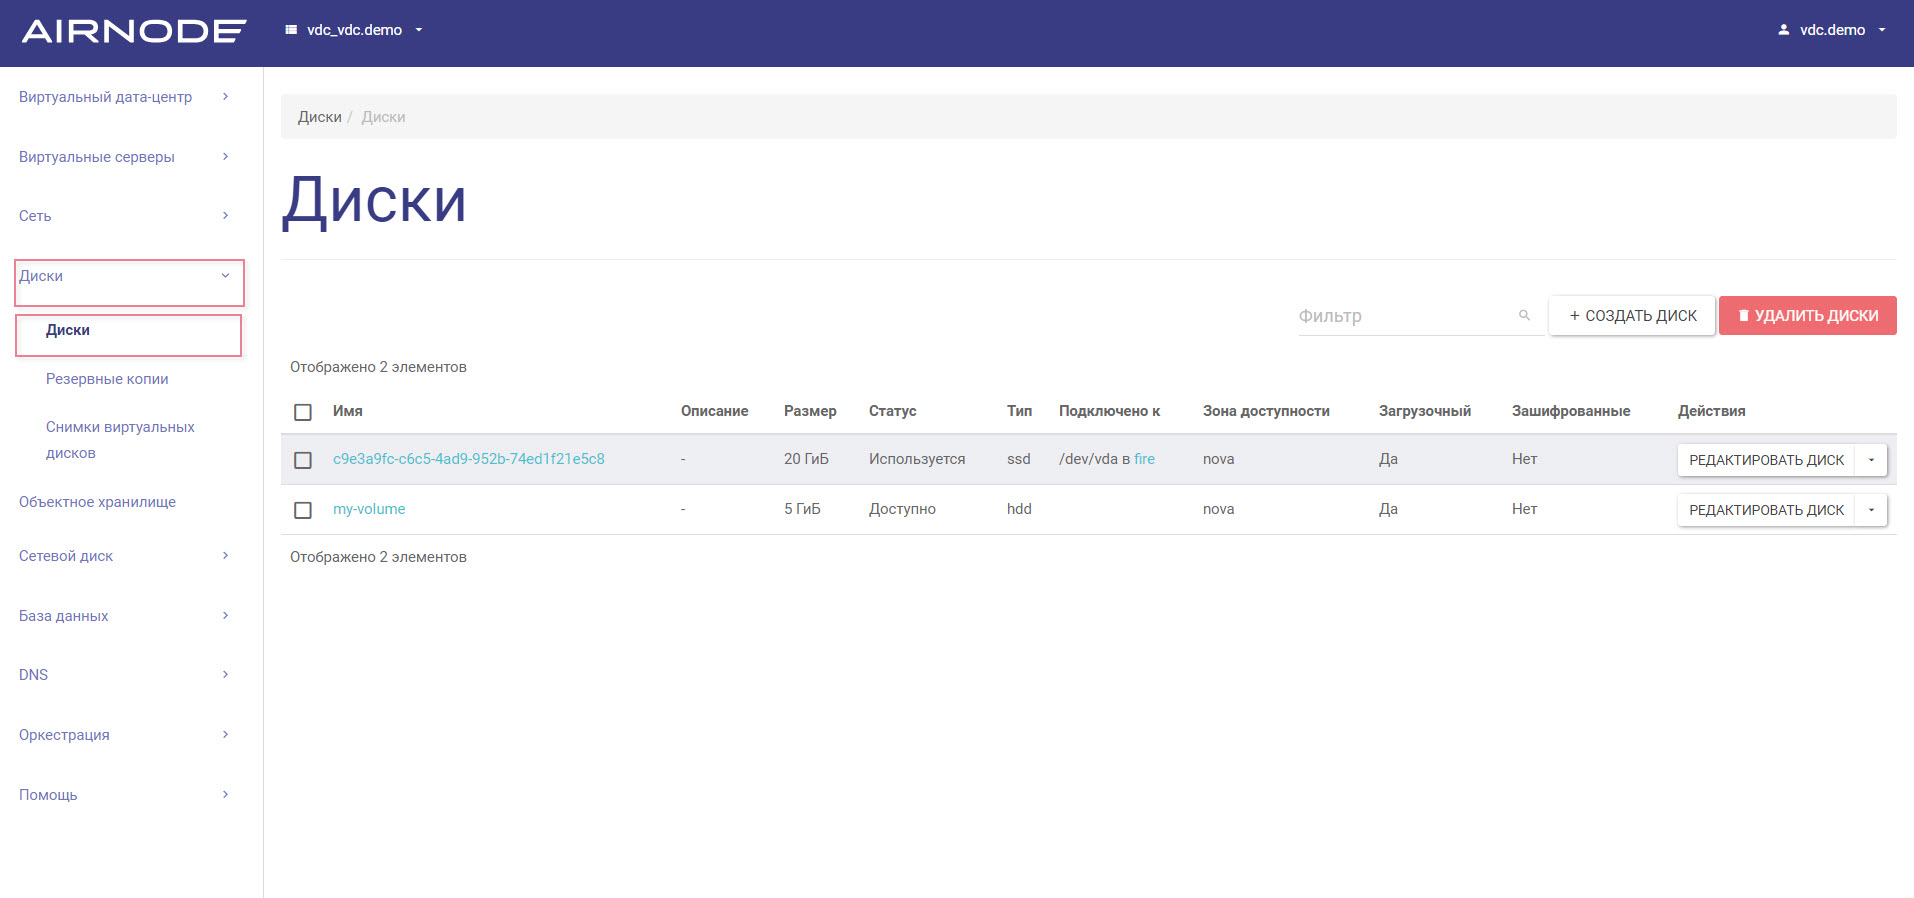Click РЕДАКТИРОВАТЬ ДИСК for the 20 ГиБ disk
Screen dimensions: 1914x898
(x=1766, y=460)
